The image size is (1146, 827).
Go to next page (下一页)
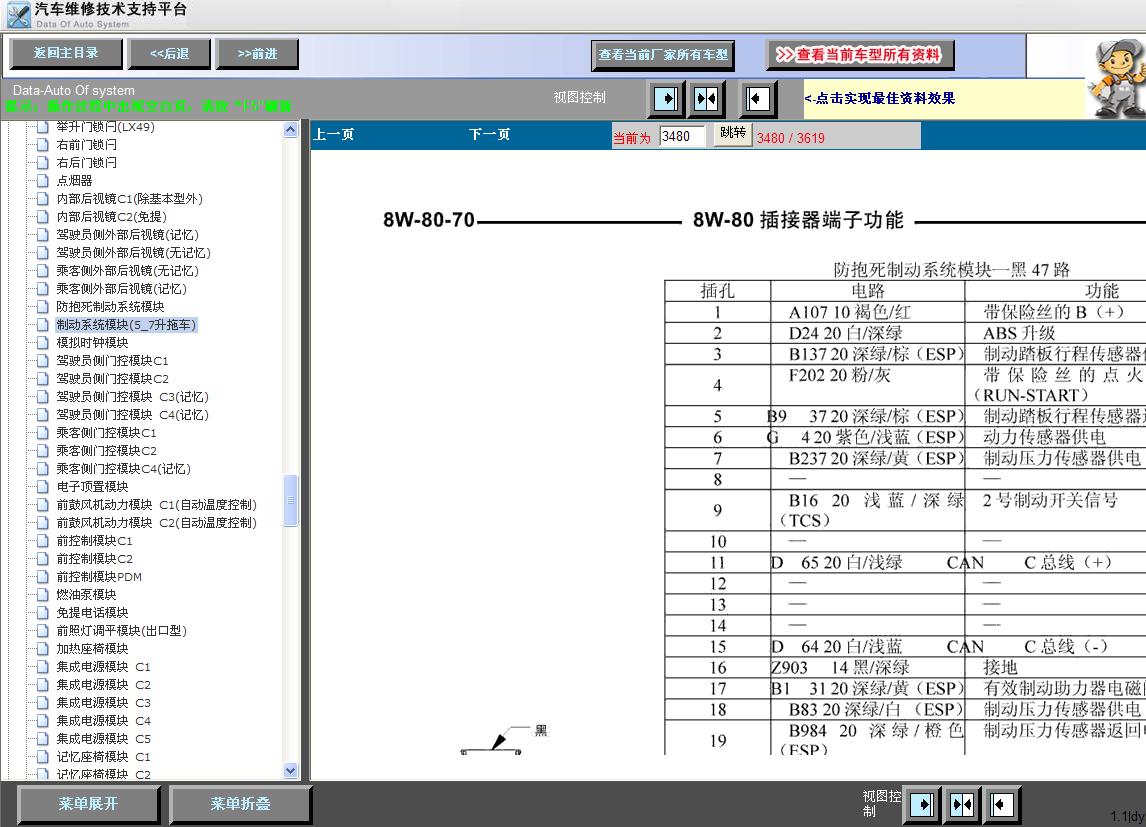pos(489,134)
